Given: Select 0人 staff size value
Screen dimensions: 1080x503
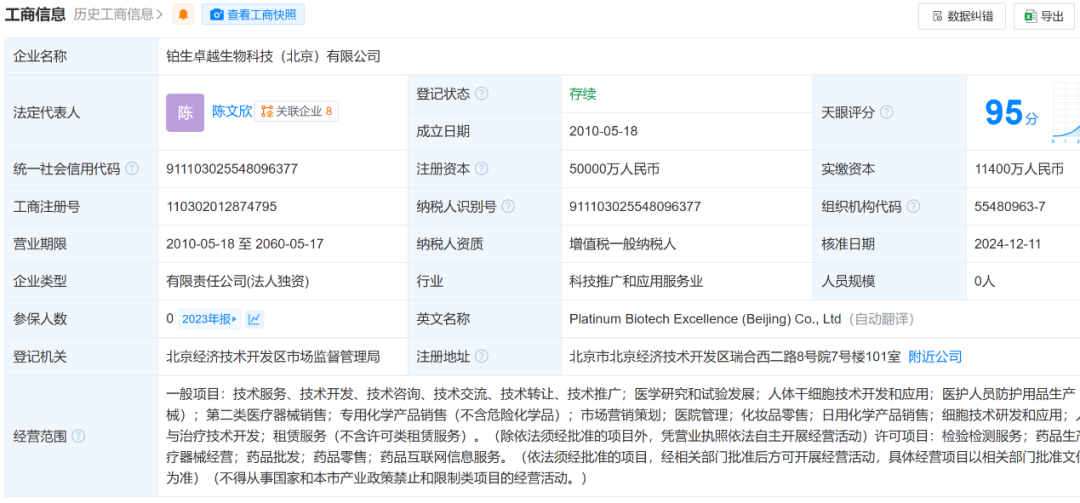Looking at the screenshot, I should coord(985,281).
